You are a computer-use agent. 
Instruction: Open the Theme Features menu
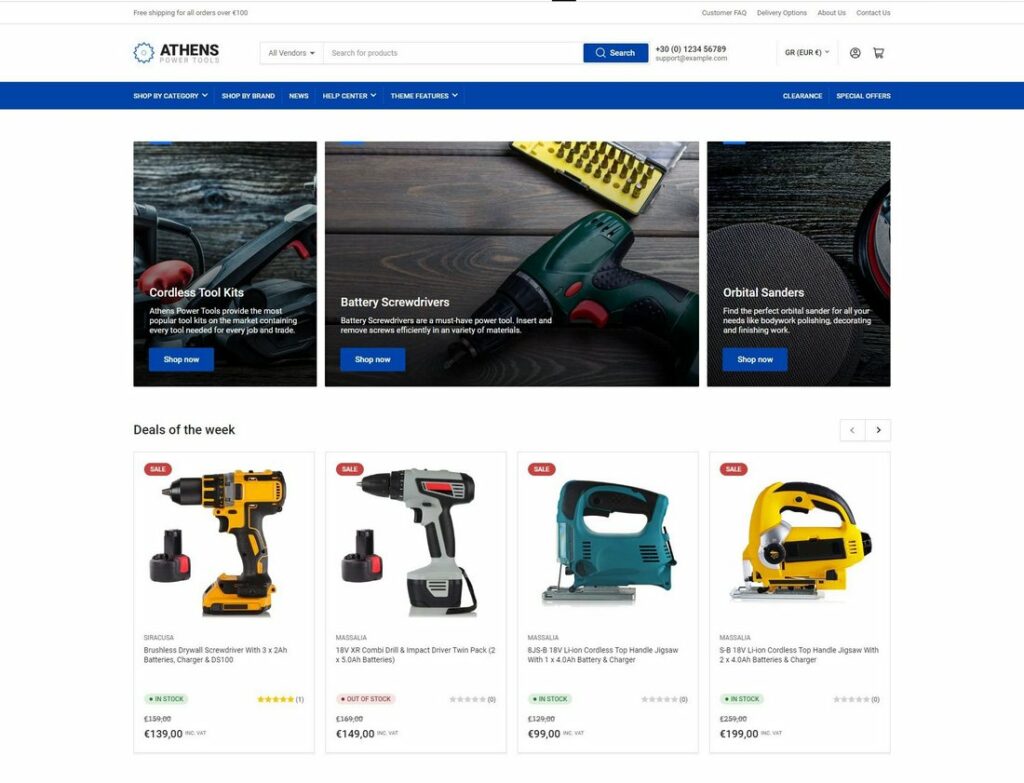(x=424, y=96)
